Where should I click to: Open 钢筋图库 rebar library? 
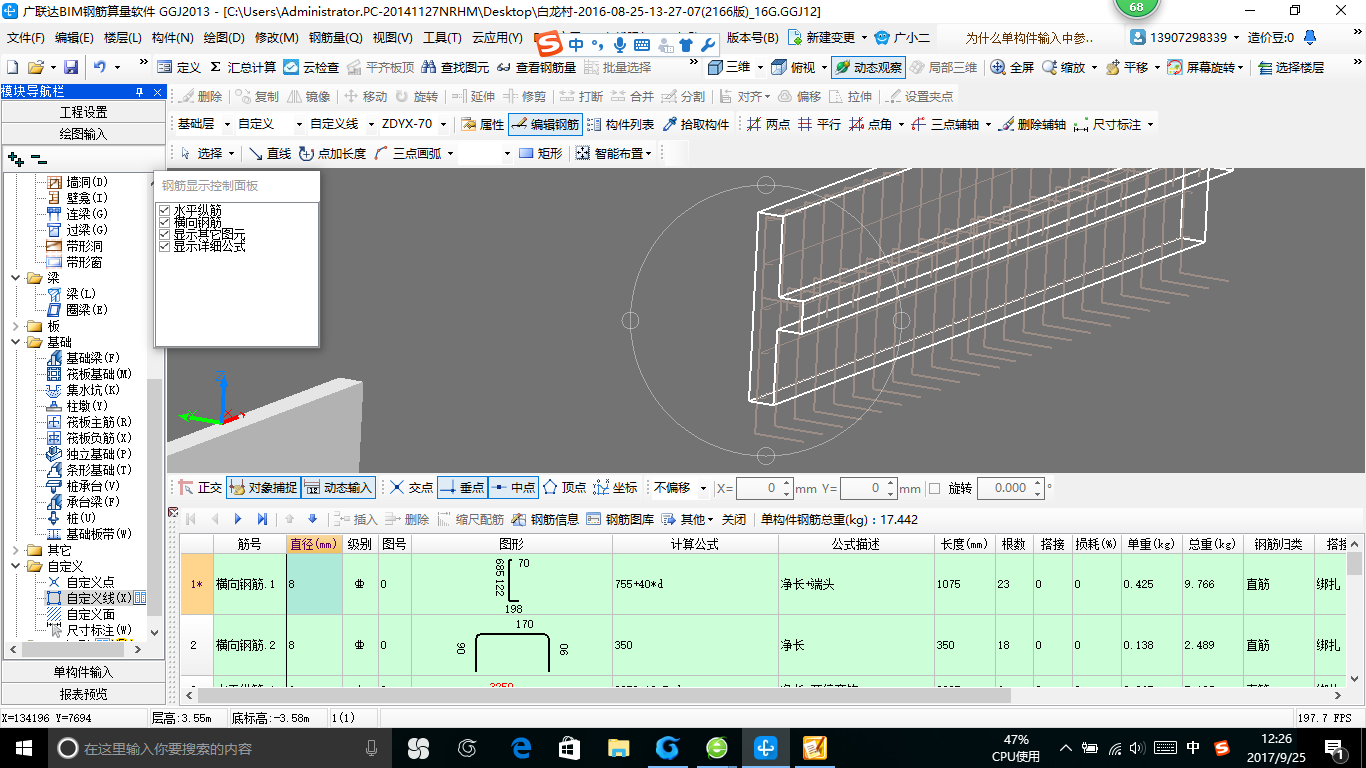(620, 519)
